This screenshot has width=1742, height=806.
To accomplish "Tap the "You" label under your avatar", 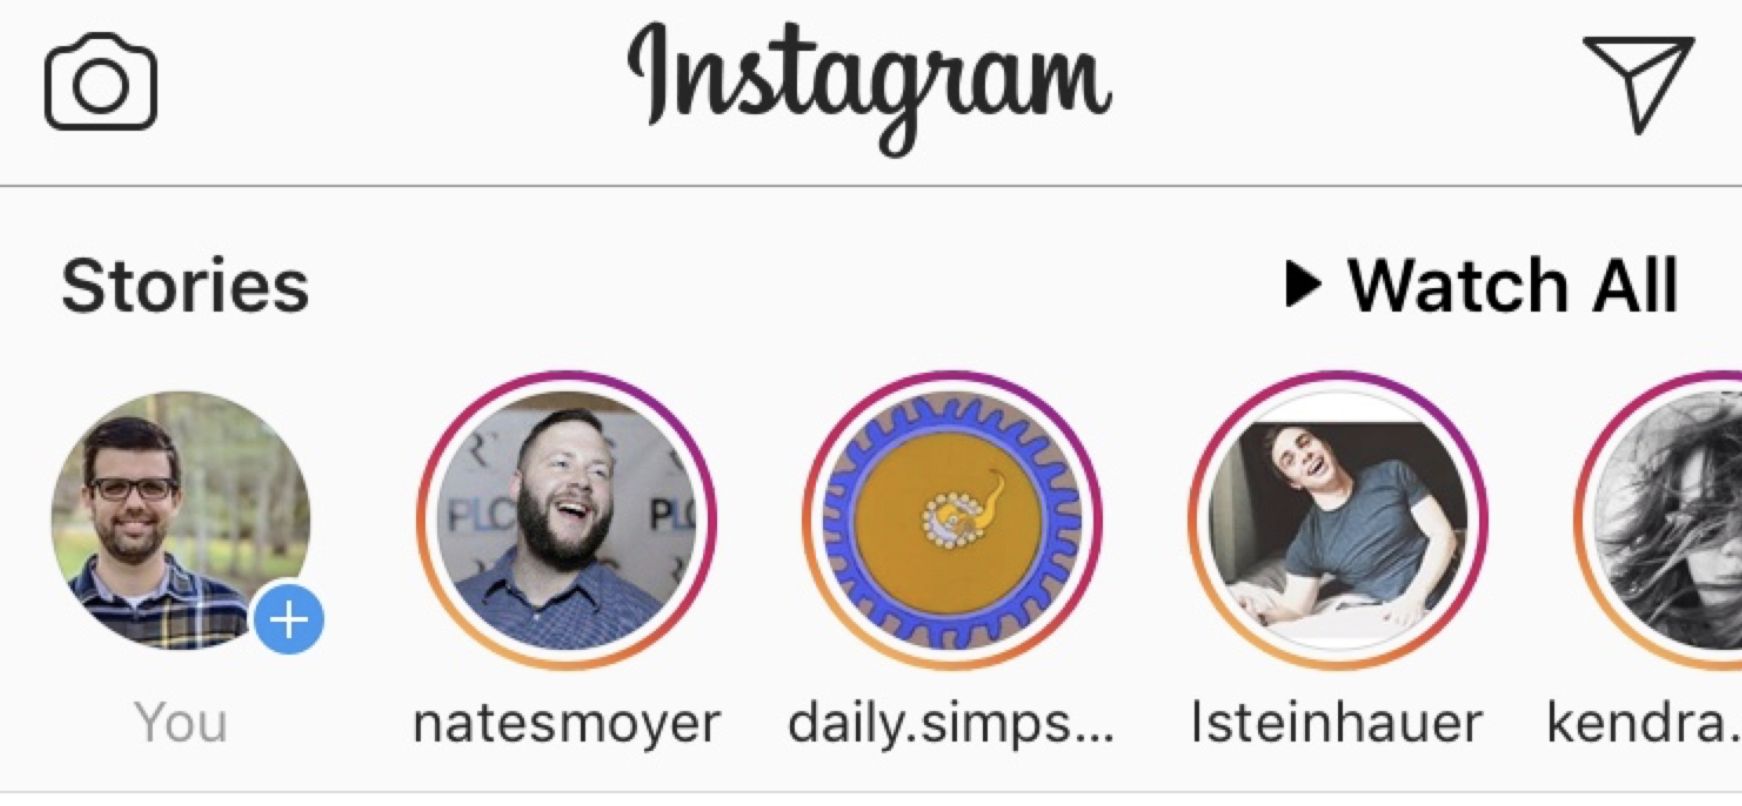I will 181,722.
